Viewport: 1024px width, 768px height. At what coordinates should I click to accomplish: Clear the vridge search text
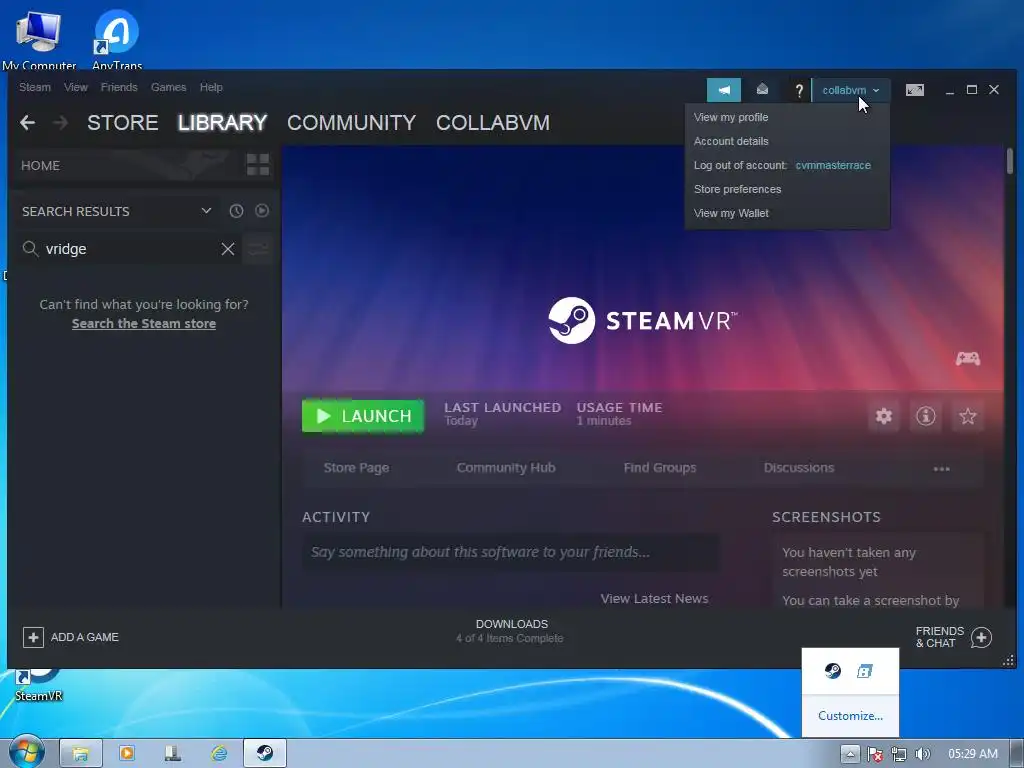tap(227, 249)
